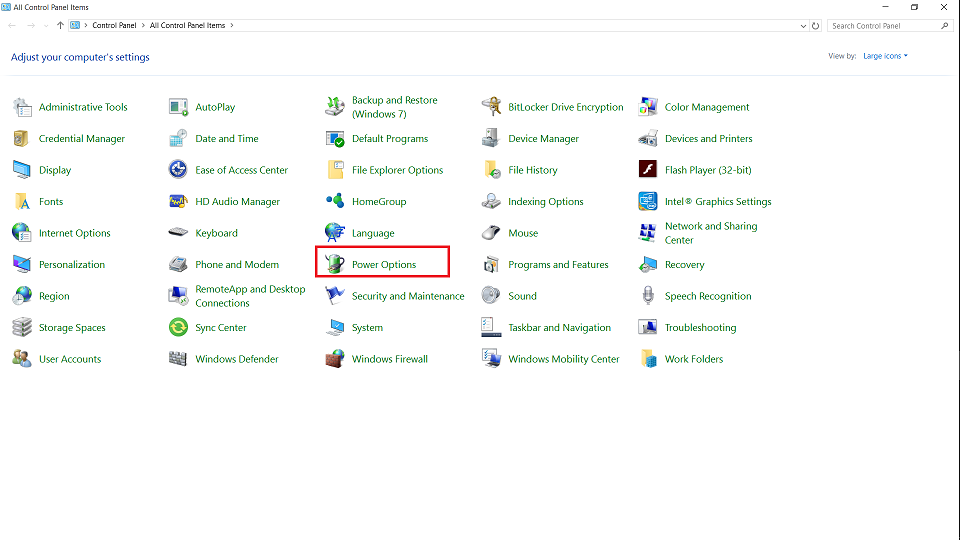Open the HD Audio Manager icon
The image size is (960, 540).
178,201
